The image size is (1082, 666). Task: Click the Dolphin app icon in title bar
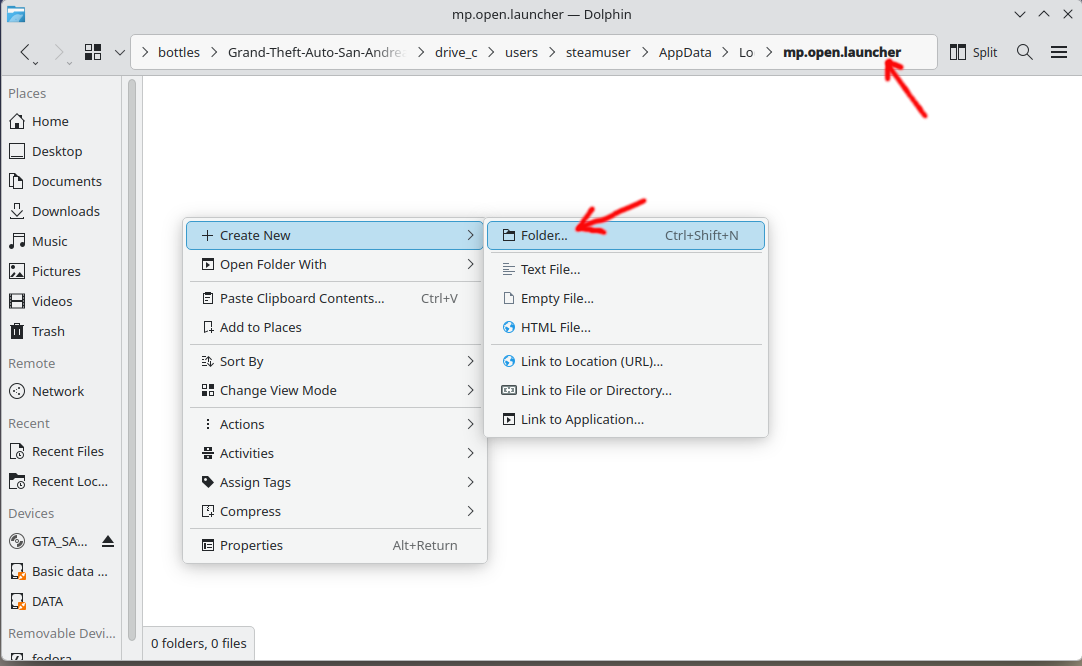[x=16, y=14]
